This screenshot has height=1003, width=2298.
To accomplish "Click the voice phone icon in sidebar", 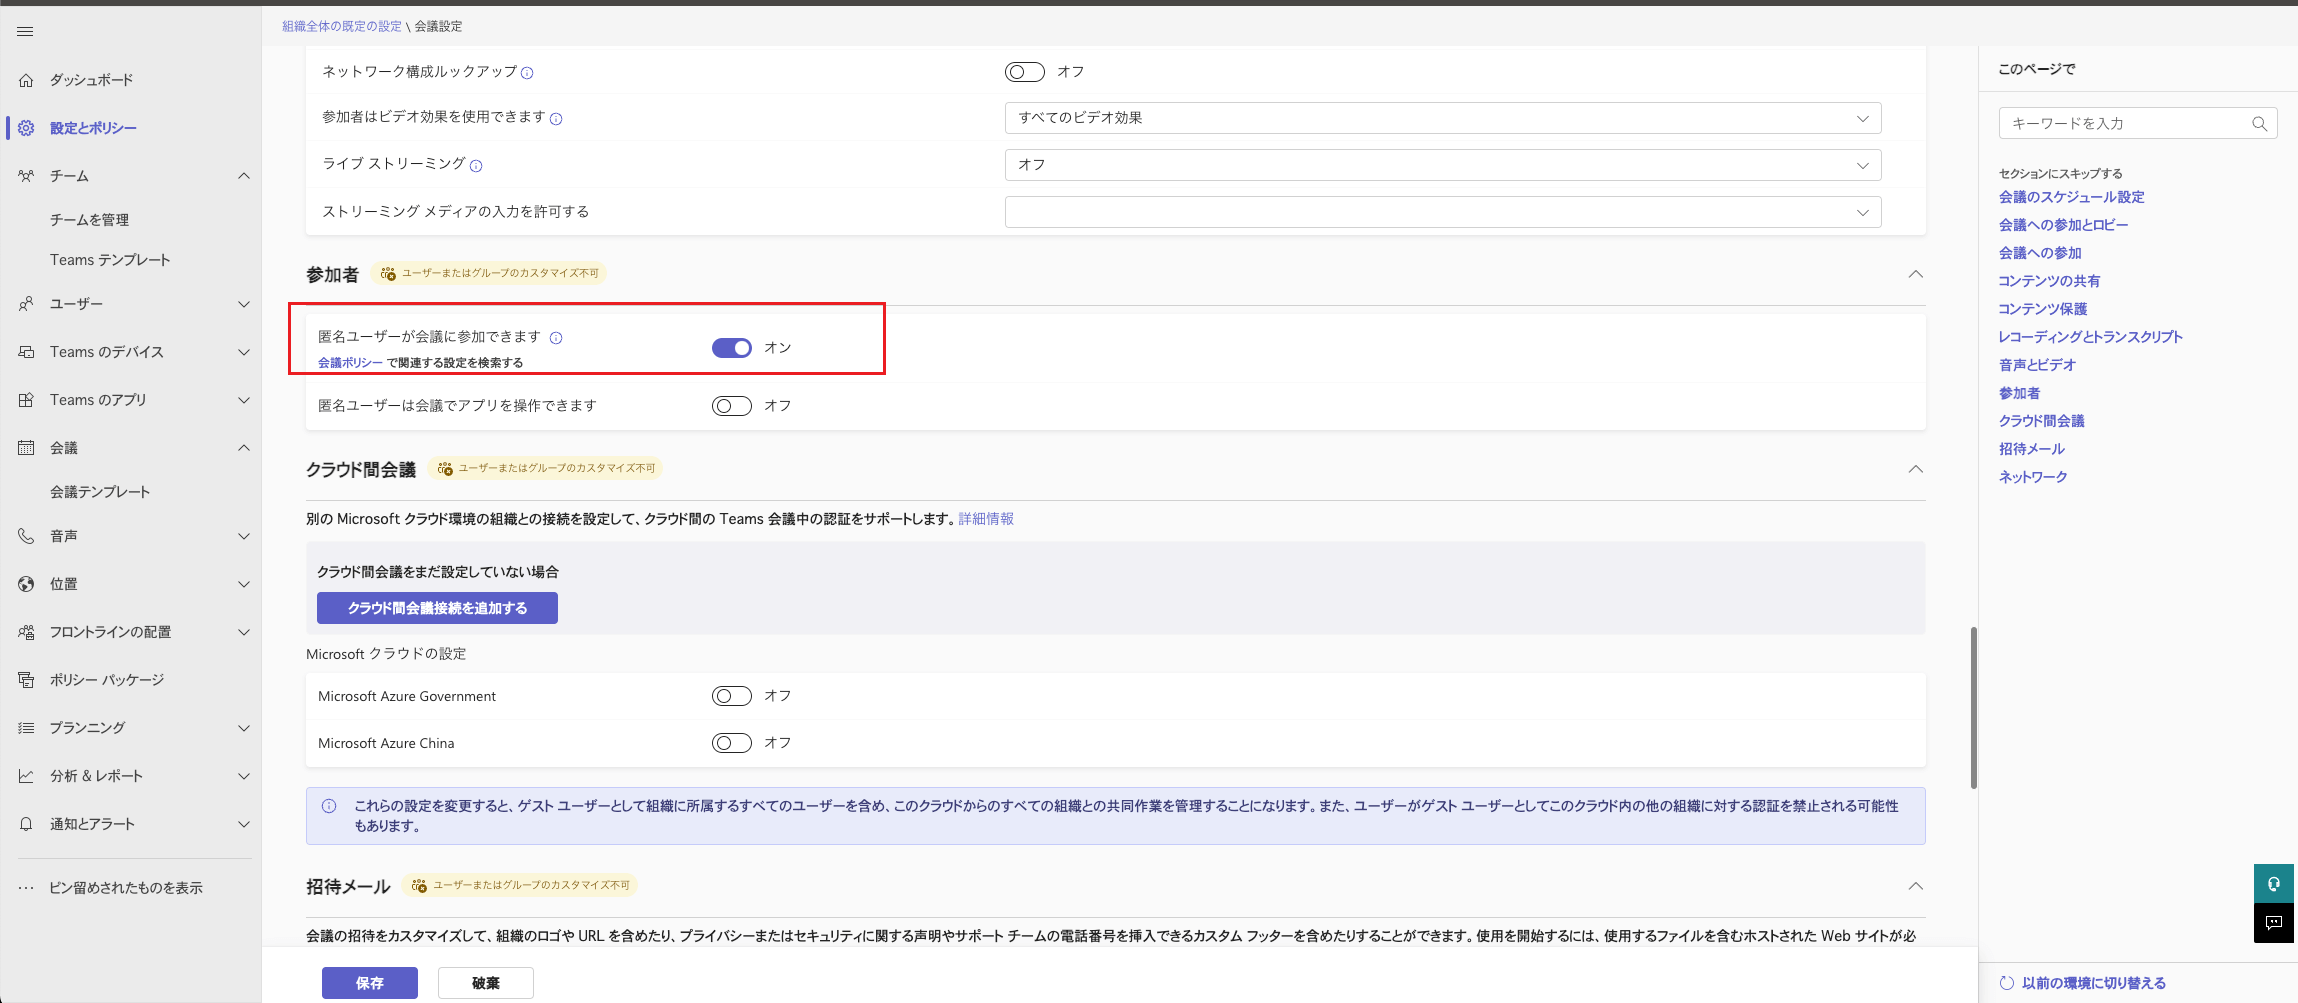I will 26,536.
